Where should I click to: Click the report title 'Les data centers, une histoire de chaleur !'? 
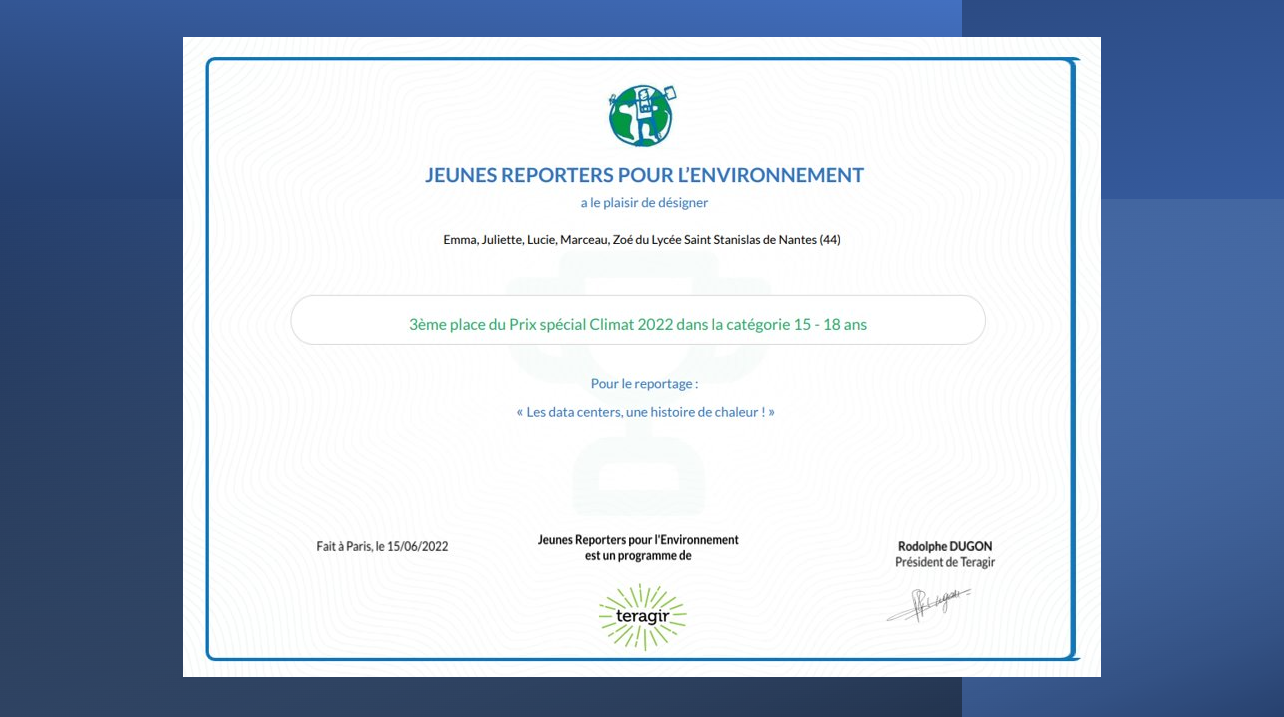point(645,412)
